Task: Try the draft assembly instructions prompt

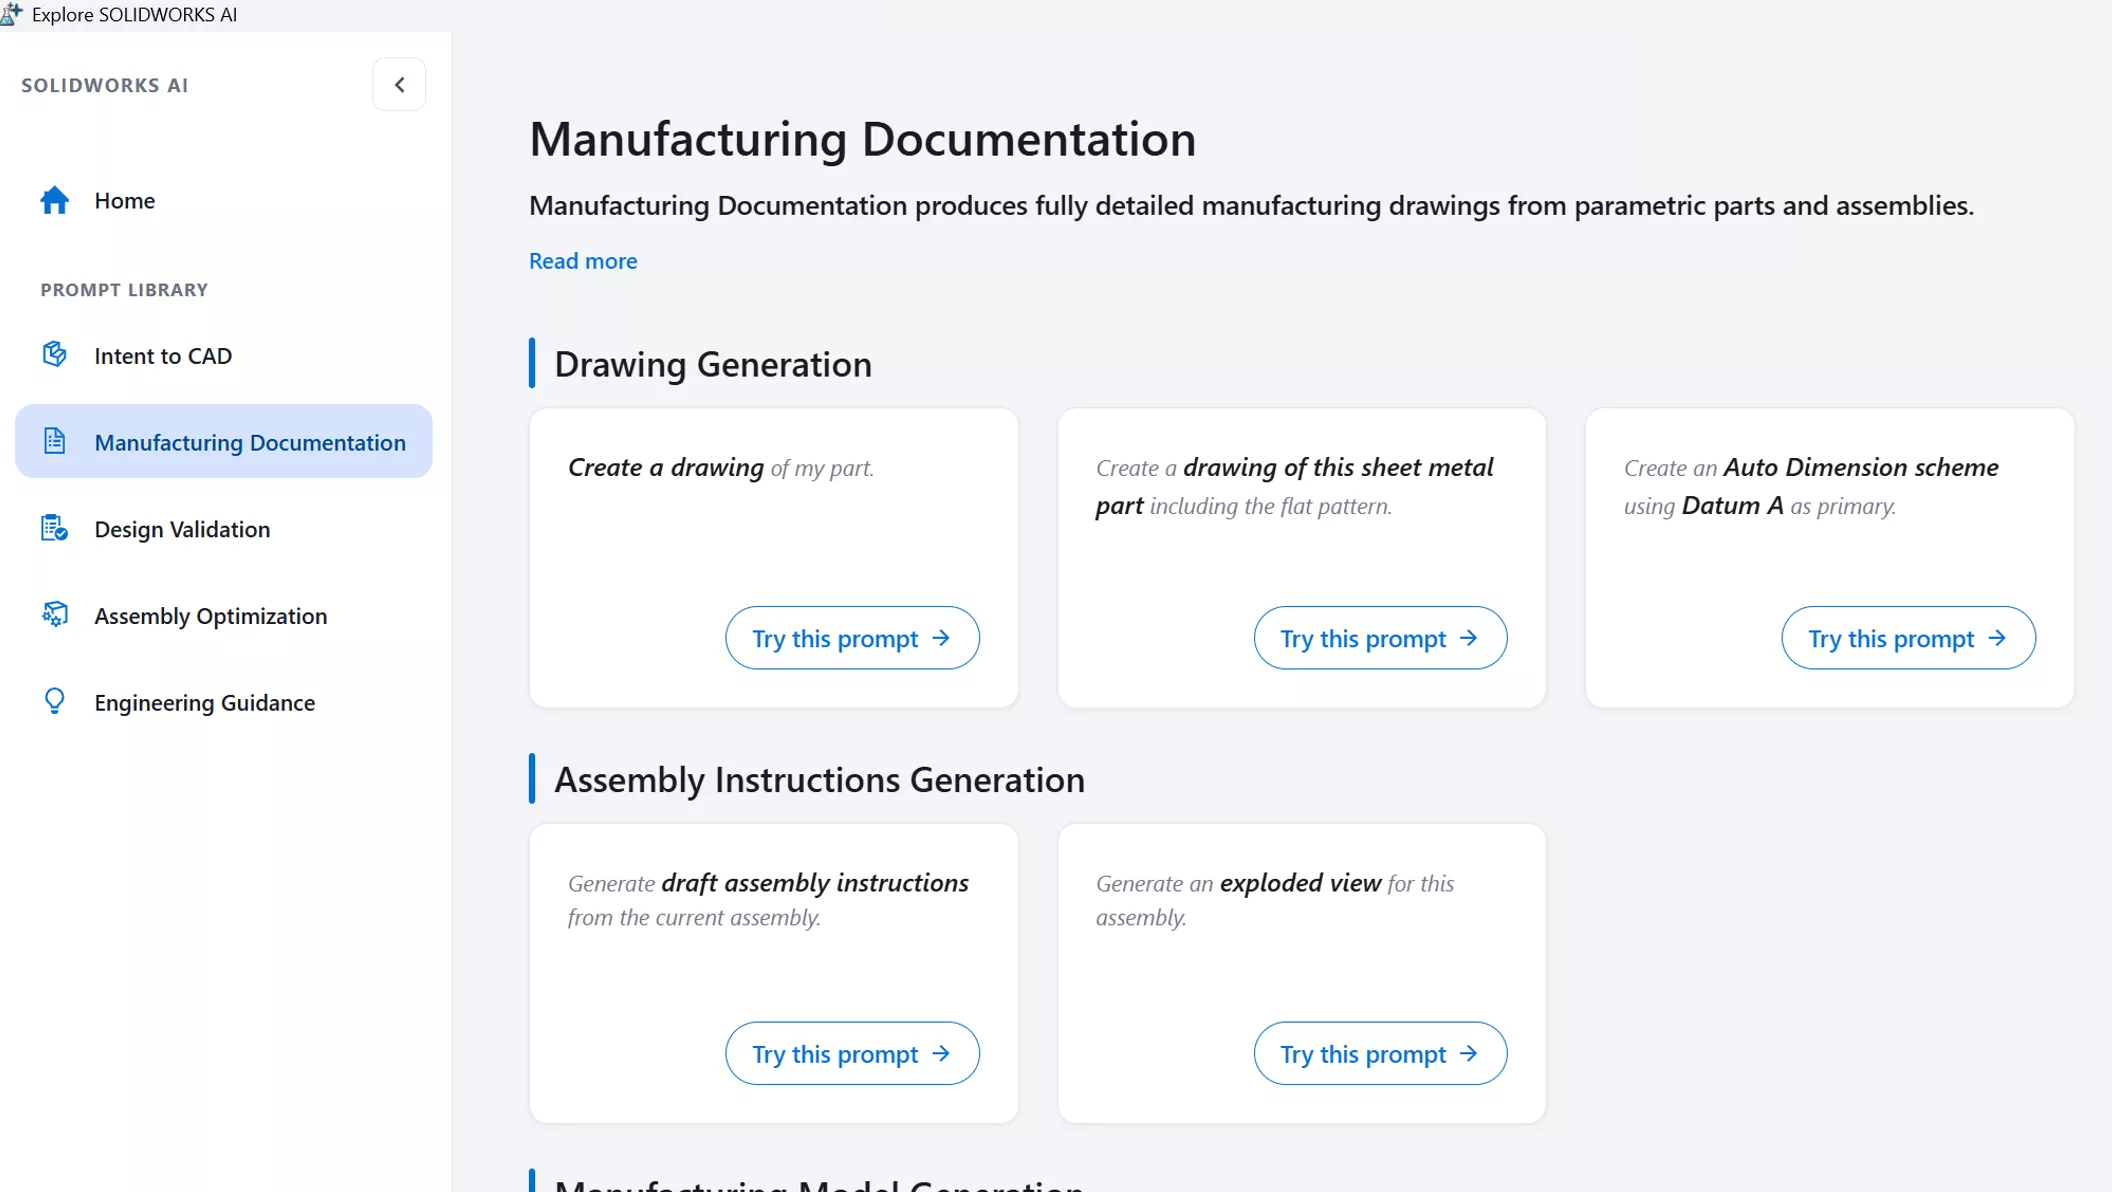Action: coord(852,1053)
